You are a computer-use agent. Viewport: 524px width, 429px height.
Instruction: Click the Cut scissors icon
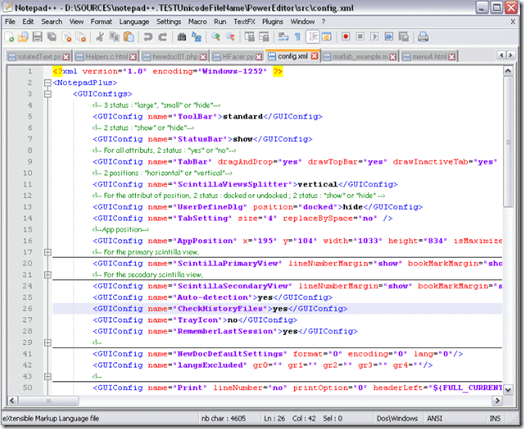click(x=100, y=37)
